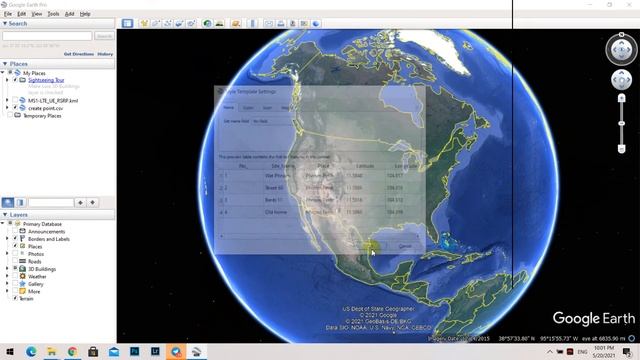640x360 pixels.
Task: Open Lightroom from the taskbar
Action: tap(155, 351)
